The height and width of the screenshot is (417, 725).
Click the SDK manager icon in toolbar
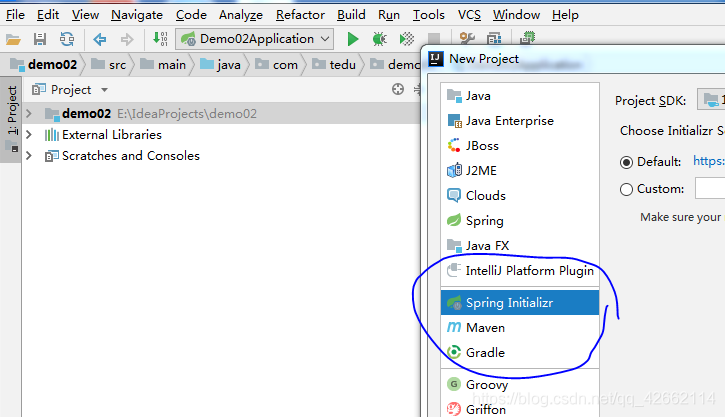tap(527, 38)
